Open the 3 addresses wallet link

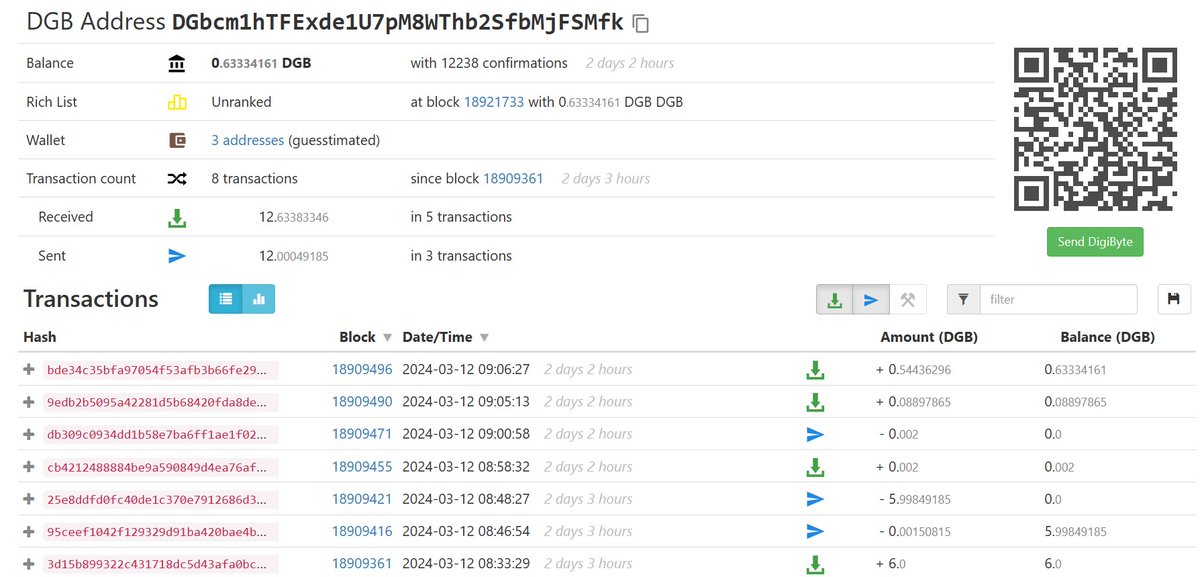coord(248,140)
